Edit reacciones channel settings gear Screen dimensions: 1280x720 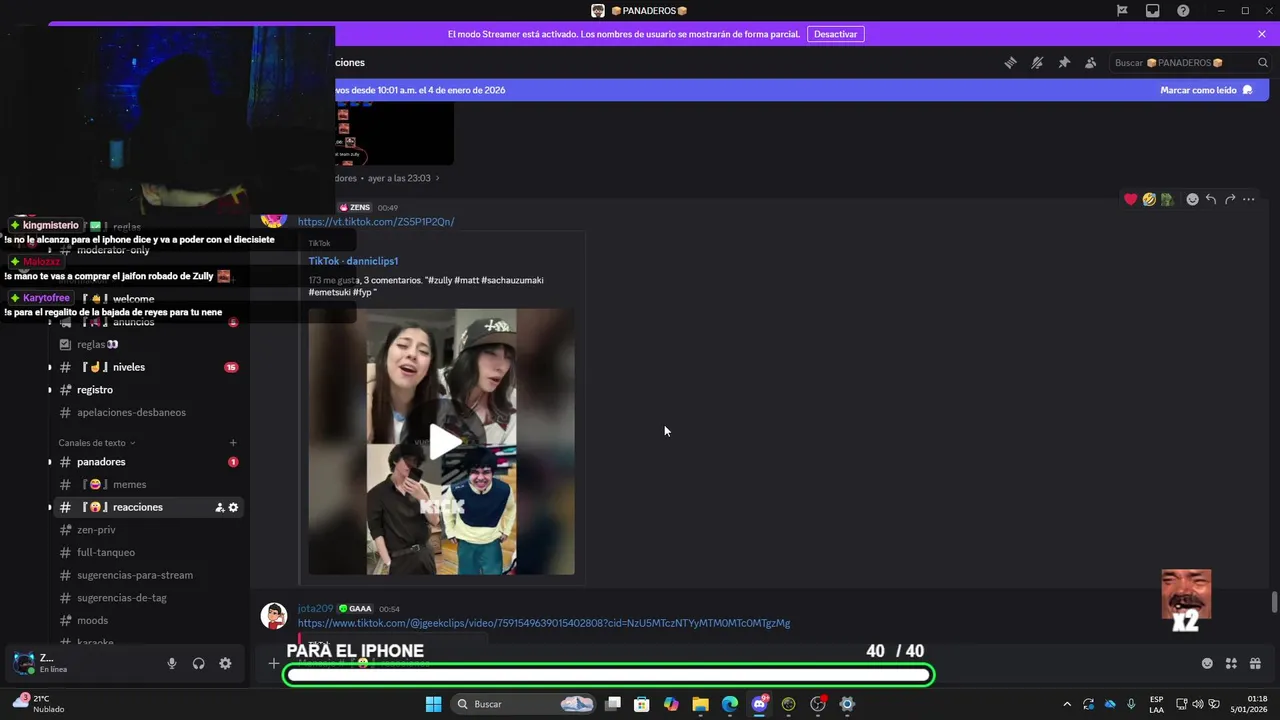(234, 508)
